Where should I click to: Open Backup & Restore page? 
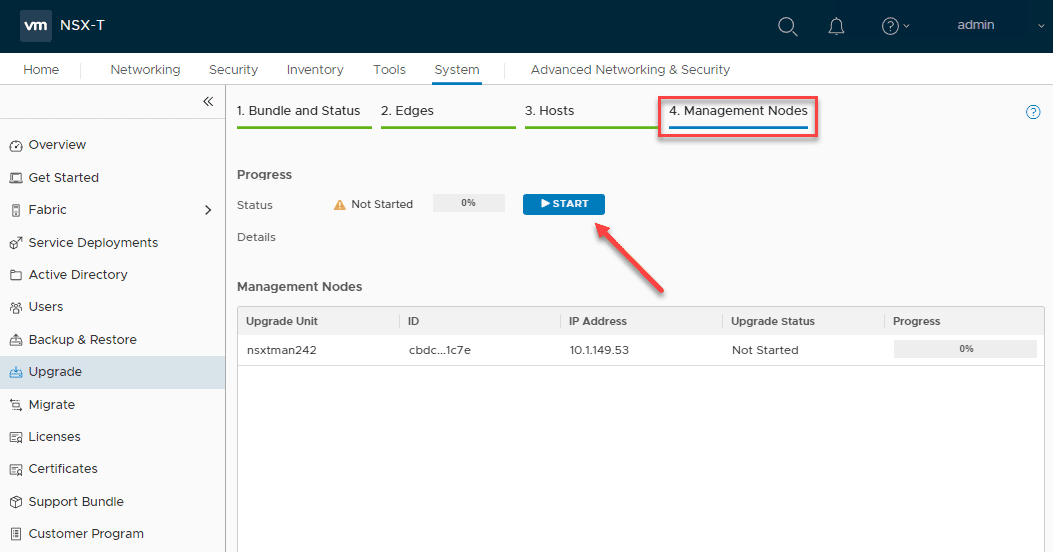83,340
